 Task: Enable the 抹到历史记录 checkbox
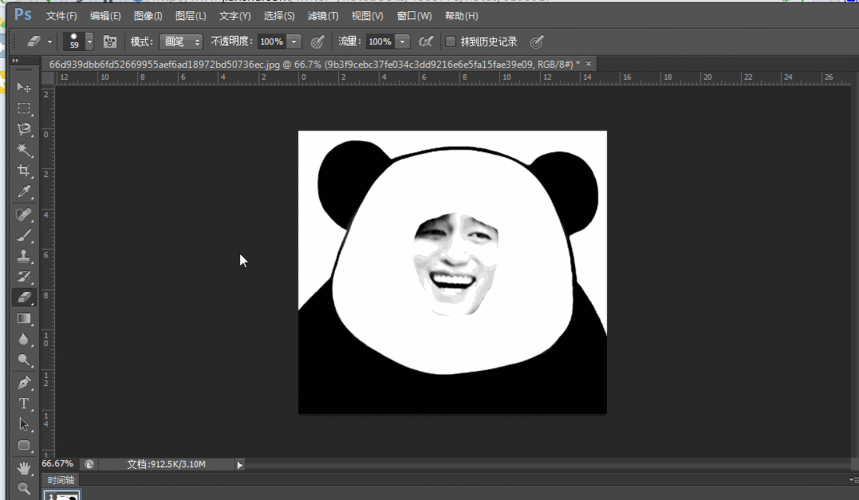coord(451,42)
